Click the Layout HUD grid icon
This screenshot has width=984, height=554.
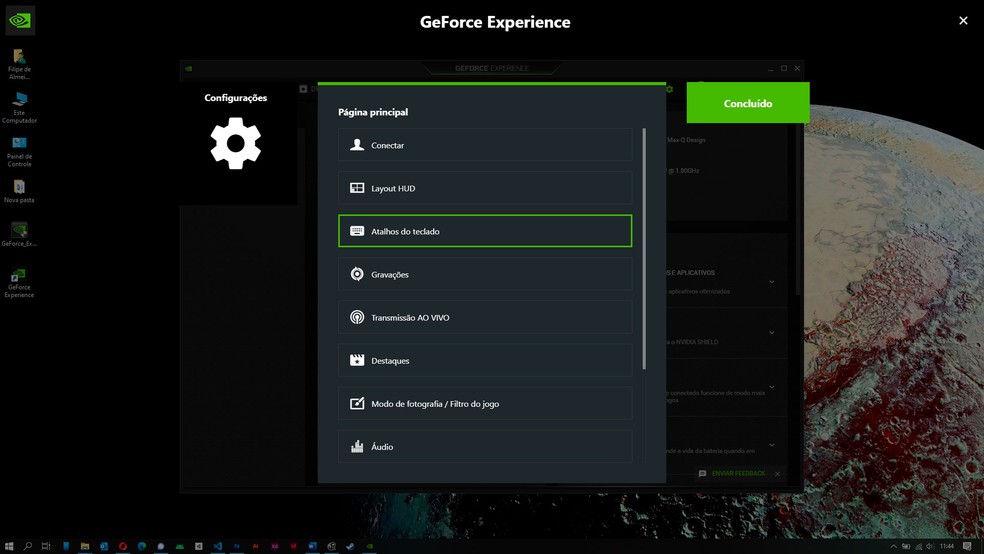pyautogui.click(x=357, y=188)
